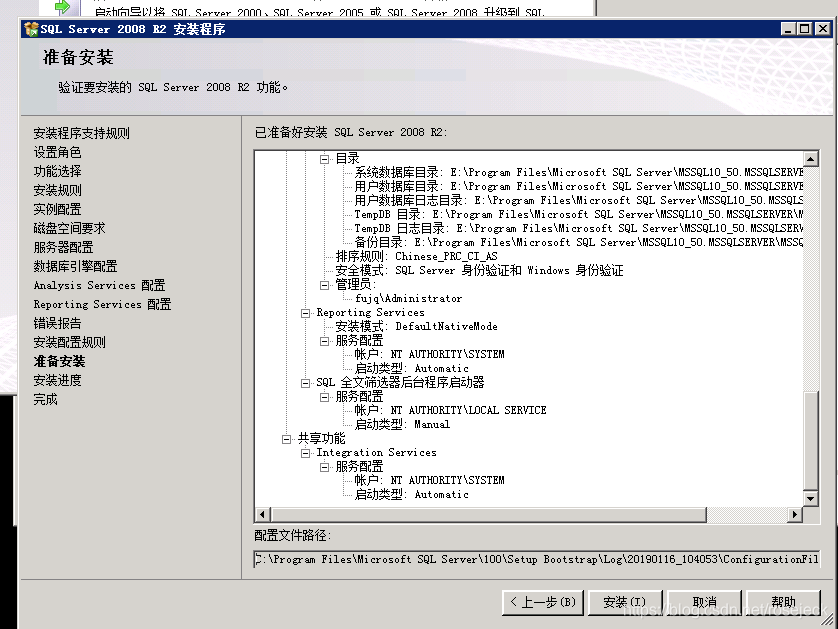
Task: Select the 错误报告 step
Action: point(58,323)
